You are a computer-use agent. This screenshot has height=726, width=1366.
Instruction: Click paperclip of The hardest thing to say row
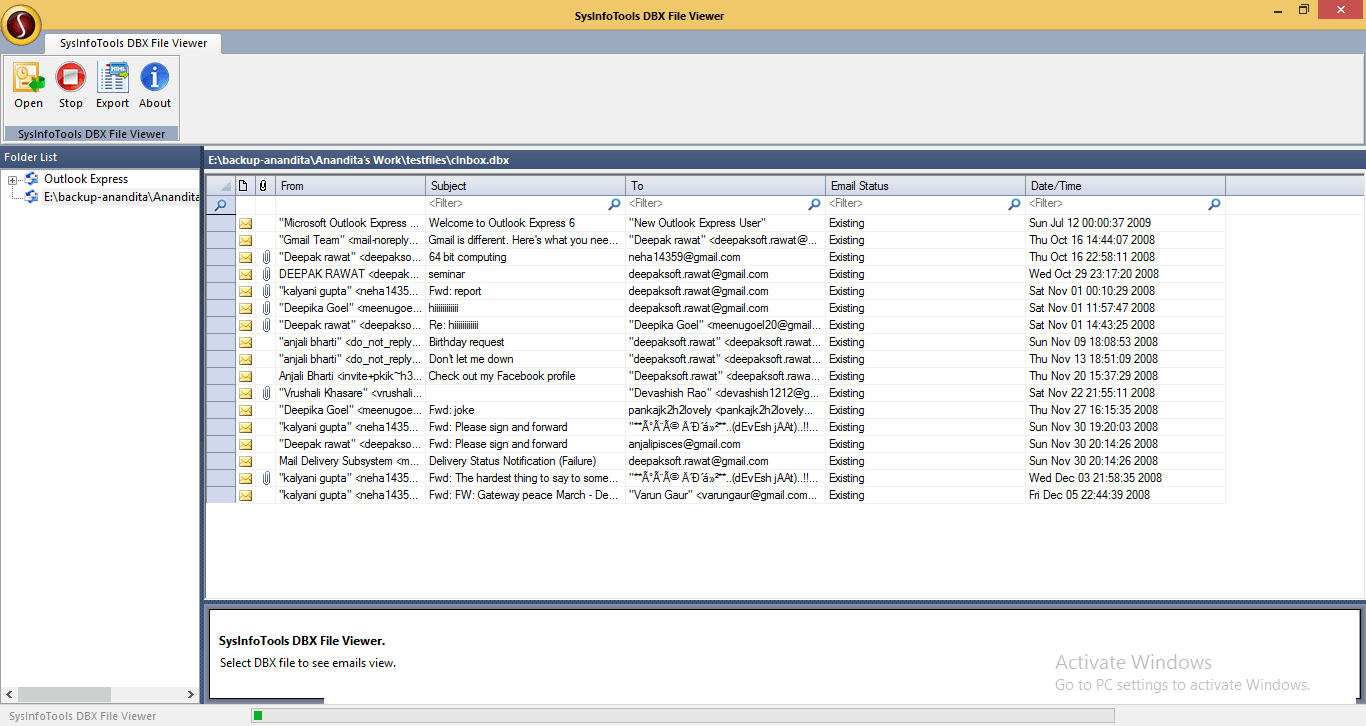pos(266,478)
